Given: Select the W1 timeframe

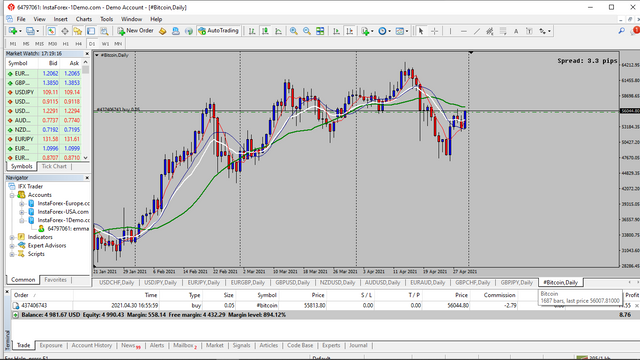Looking at the screenshot, I should click(105, 44).
